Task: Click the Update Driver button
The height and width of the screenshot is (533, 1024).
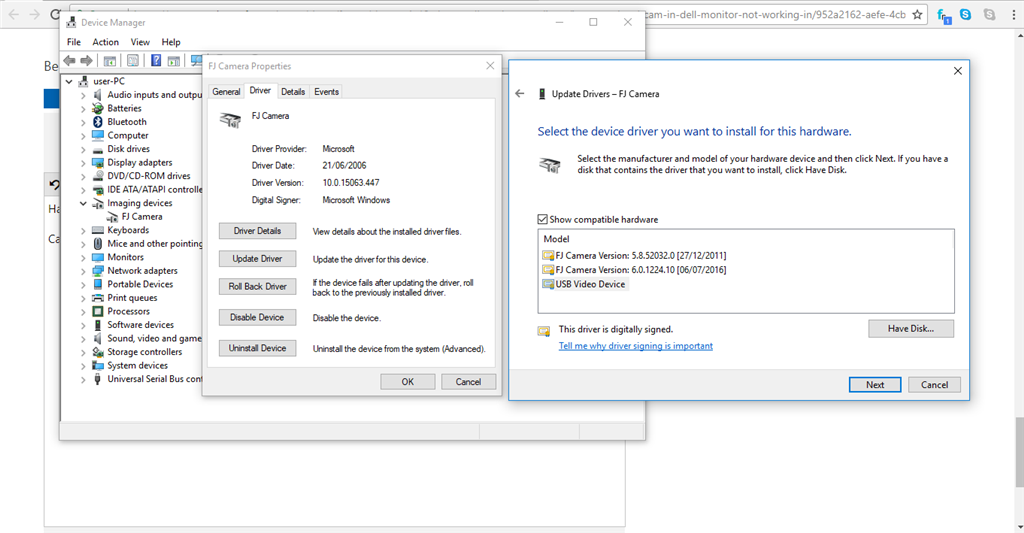Action: click(257, 259)
